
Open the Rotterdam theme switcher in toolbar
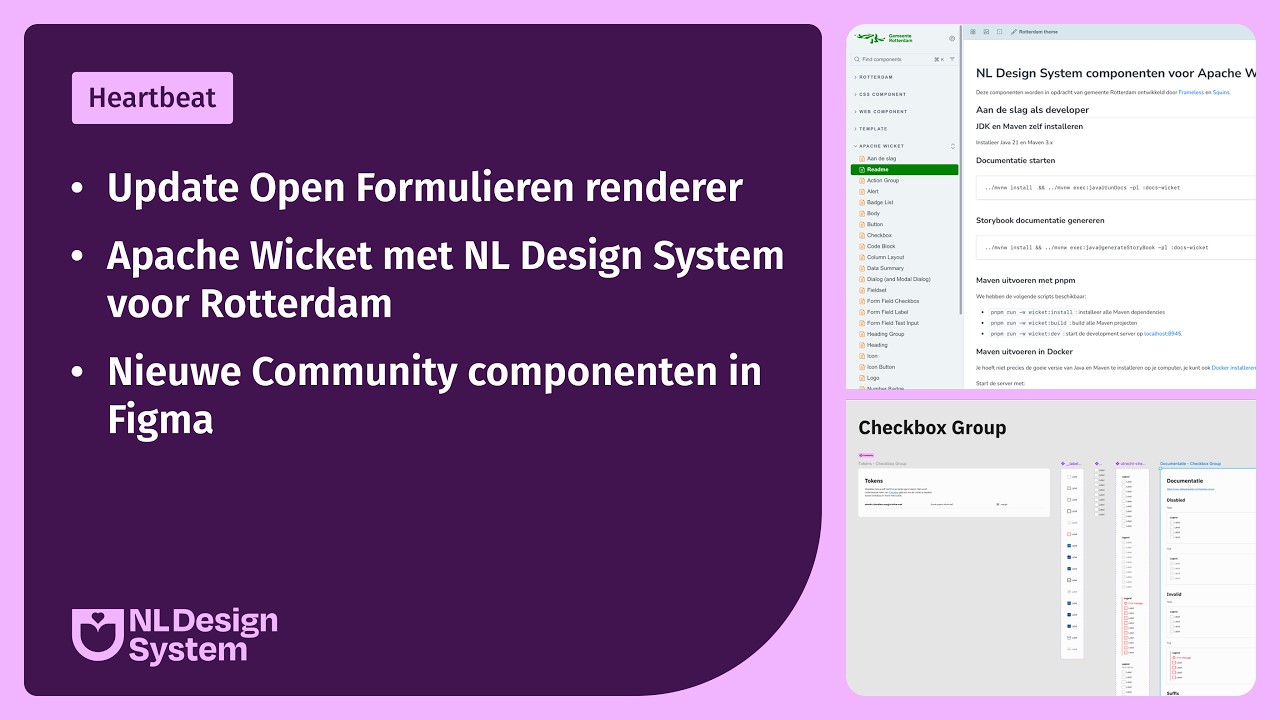[1034, 32]
